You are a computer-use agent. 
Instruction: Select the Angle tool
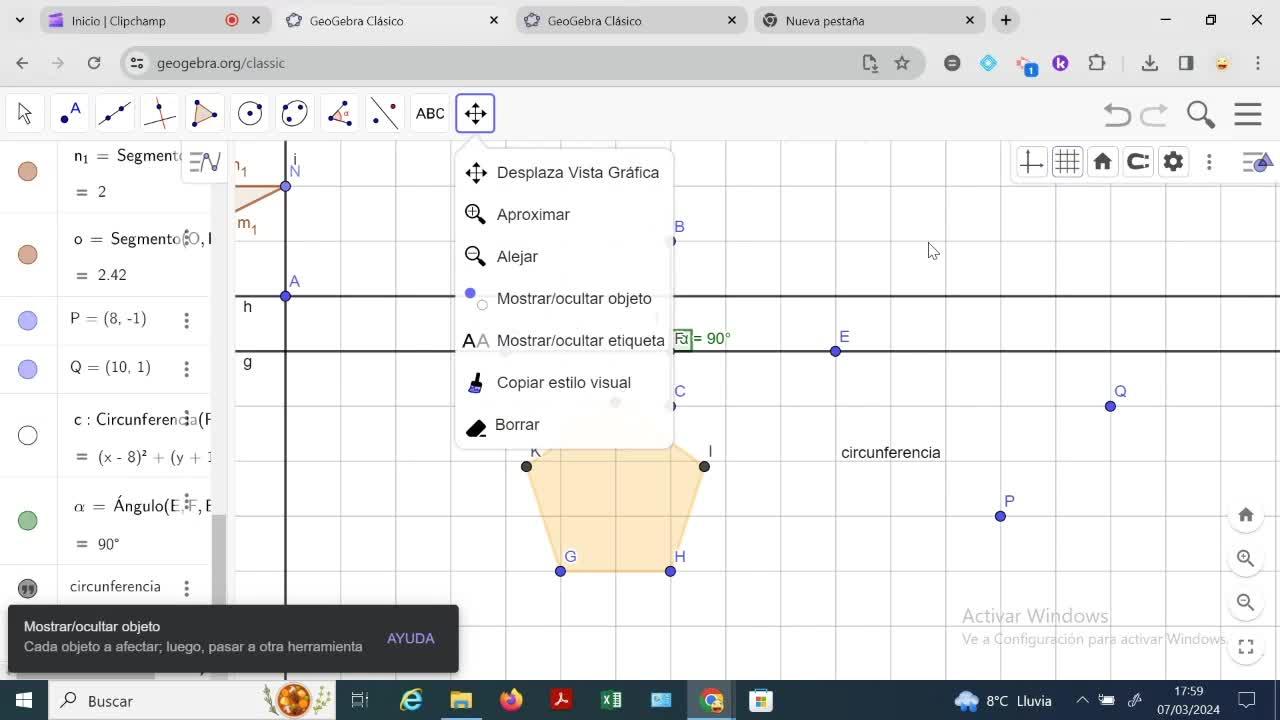pos(340,114)
